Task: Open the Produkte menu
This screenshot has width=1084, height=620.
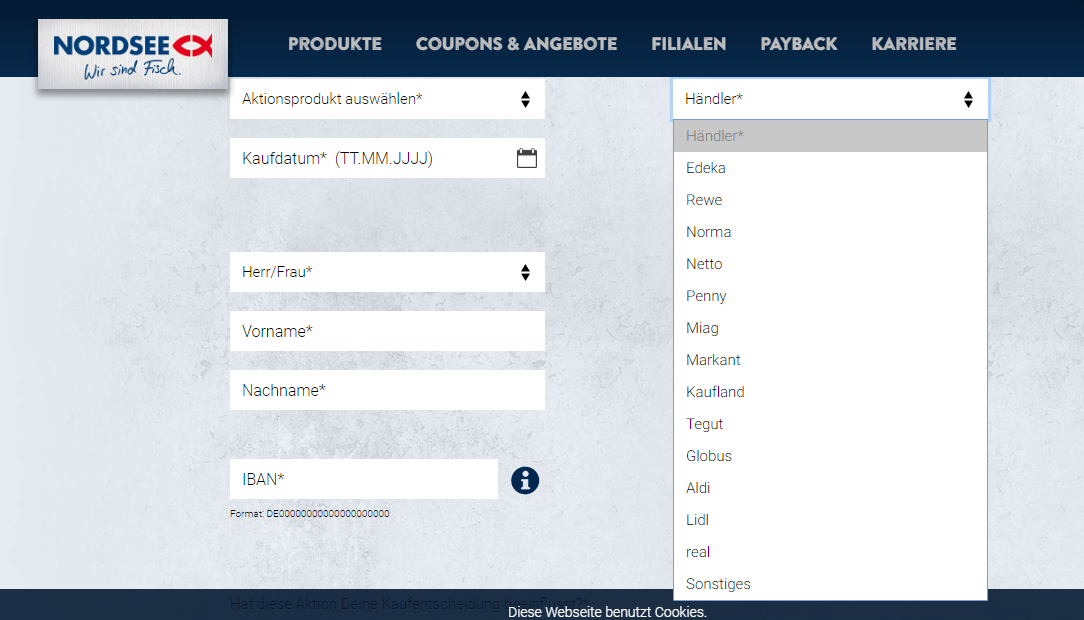Action: 335,44
